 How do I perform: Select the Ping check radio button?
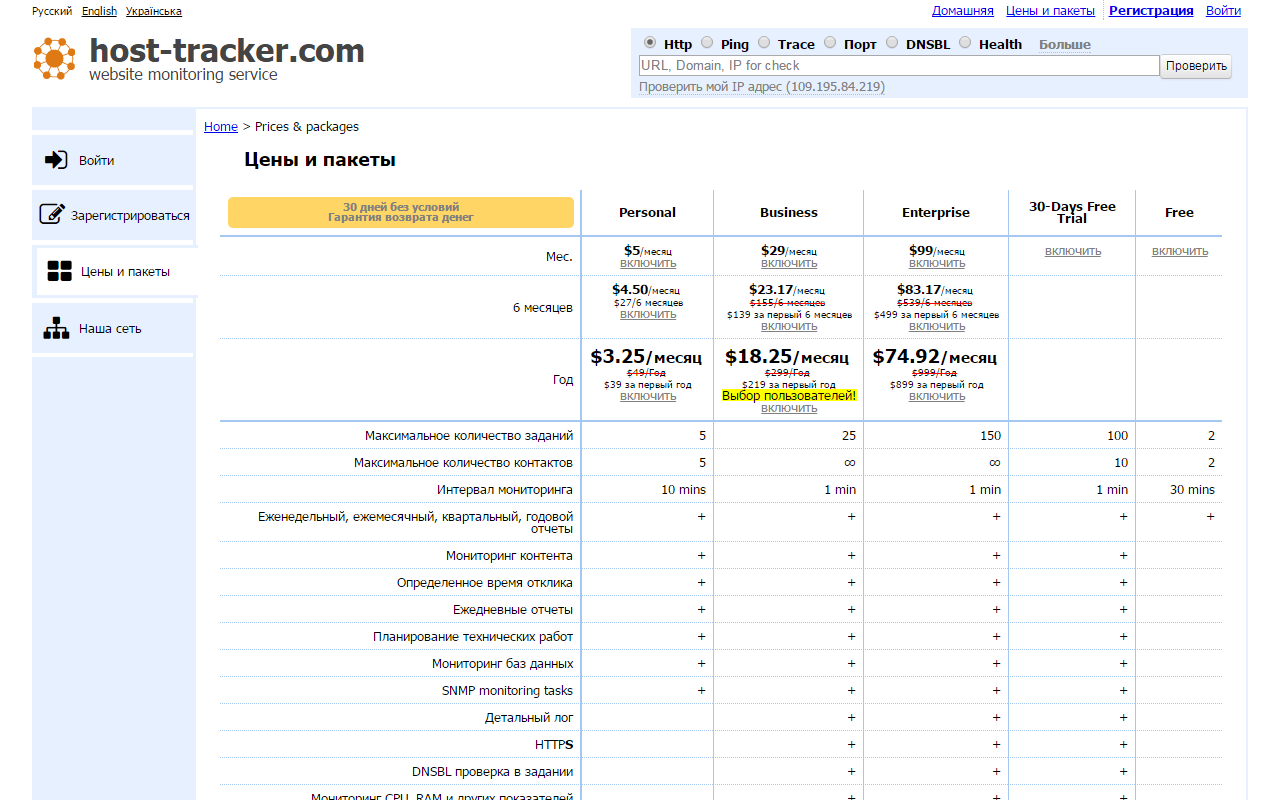pyautogui.click(x=707, y=43)
